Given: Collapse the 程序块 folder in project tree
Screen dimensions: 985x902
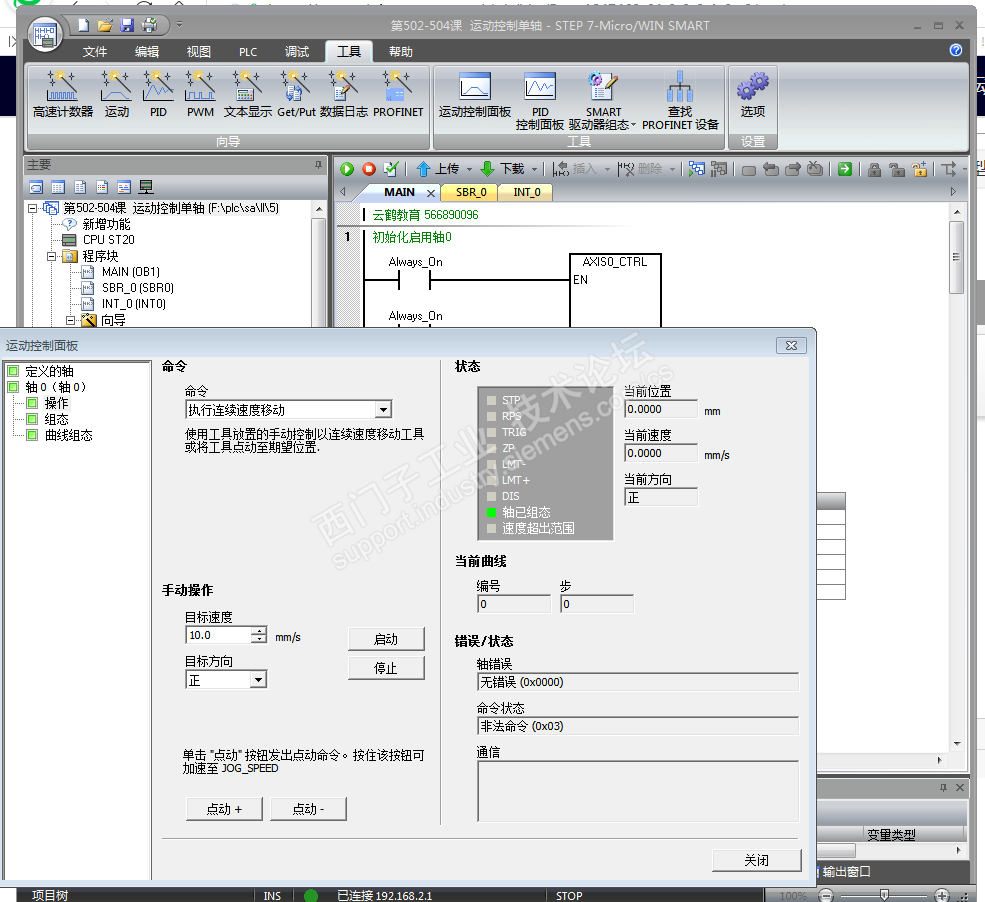Looking at the screenshot, I should (52, 256).
